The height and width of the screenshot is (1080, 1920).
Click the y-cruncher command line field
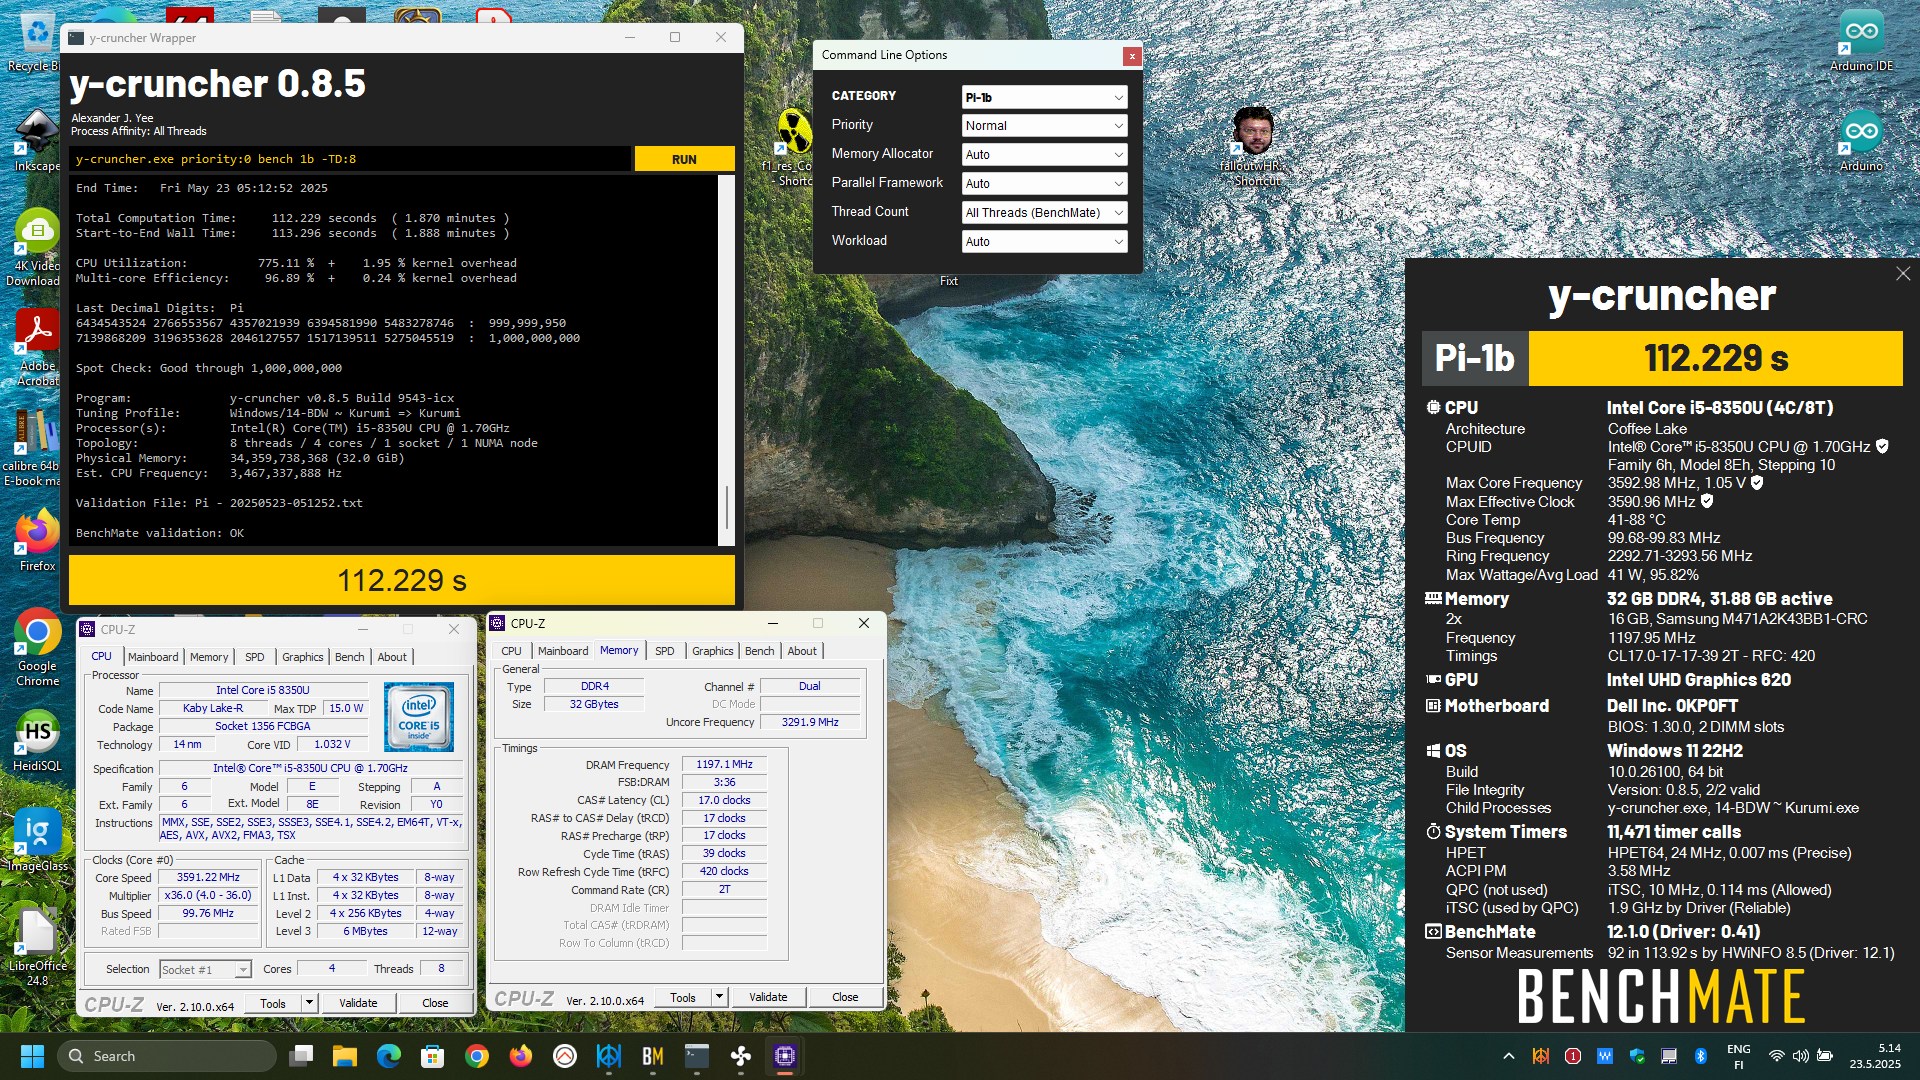(350, 159)
